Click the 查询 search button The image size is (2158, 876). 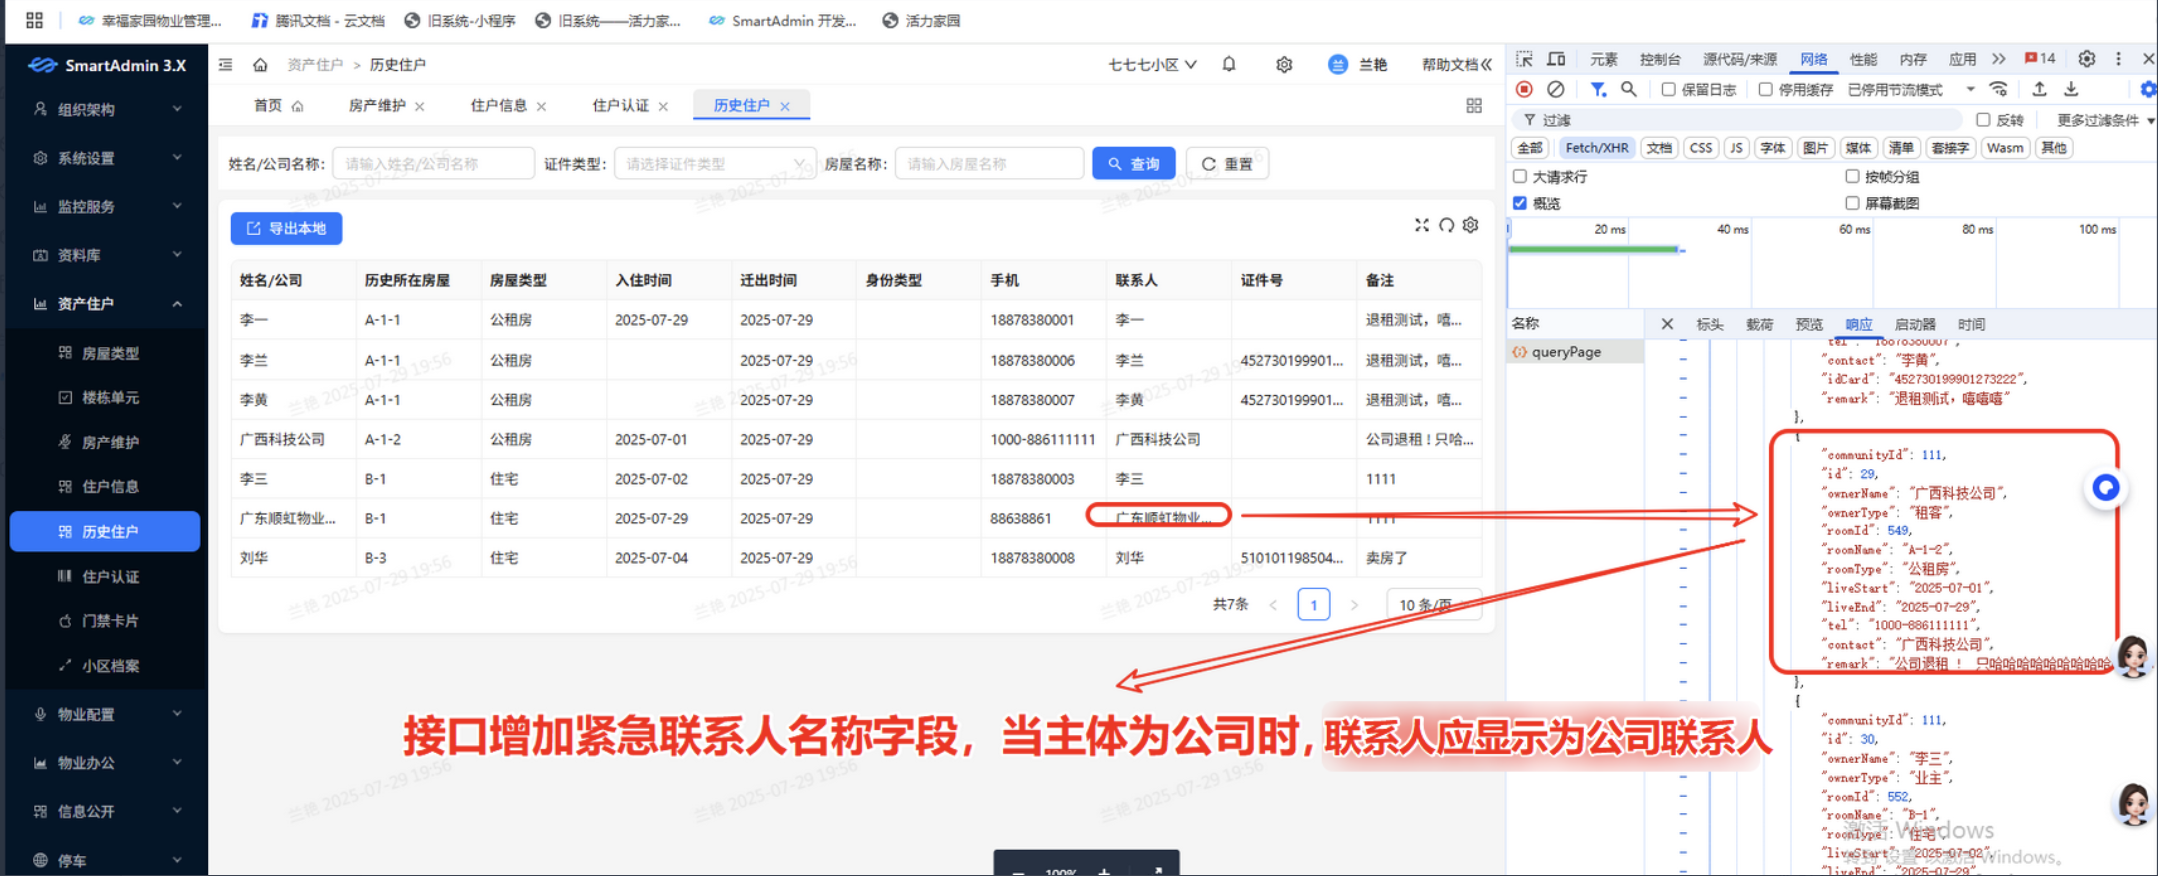click(x=1133, y=164)
